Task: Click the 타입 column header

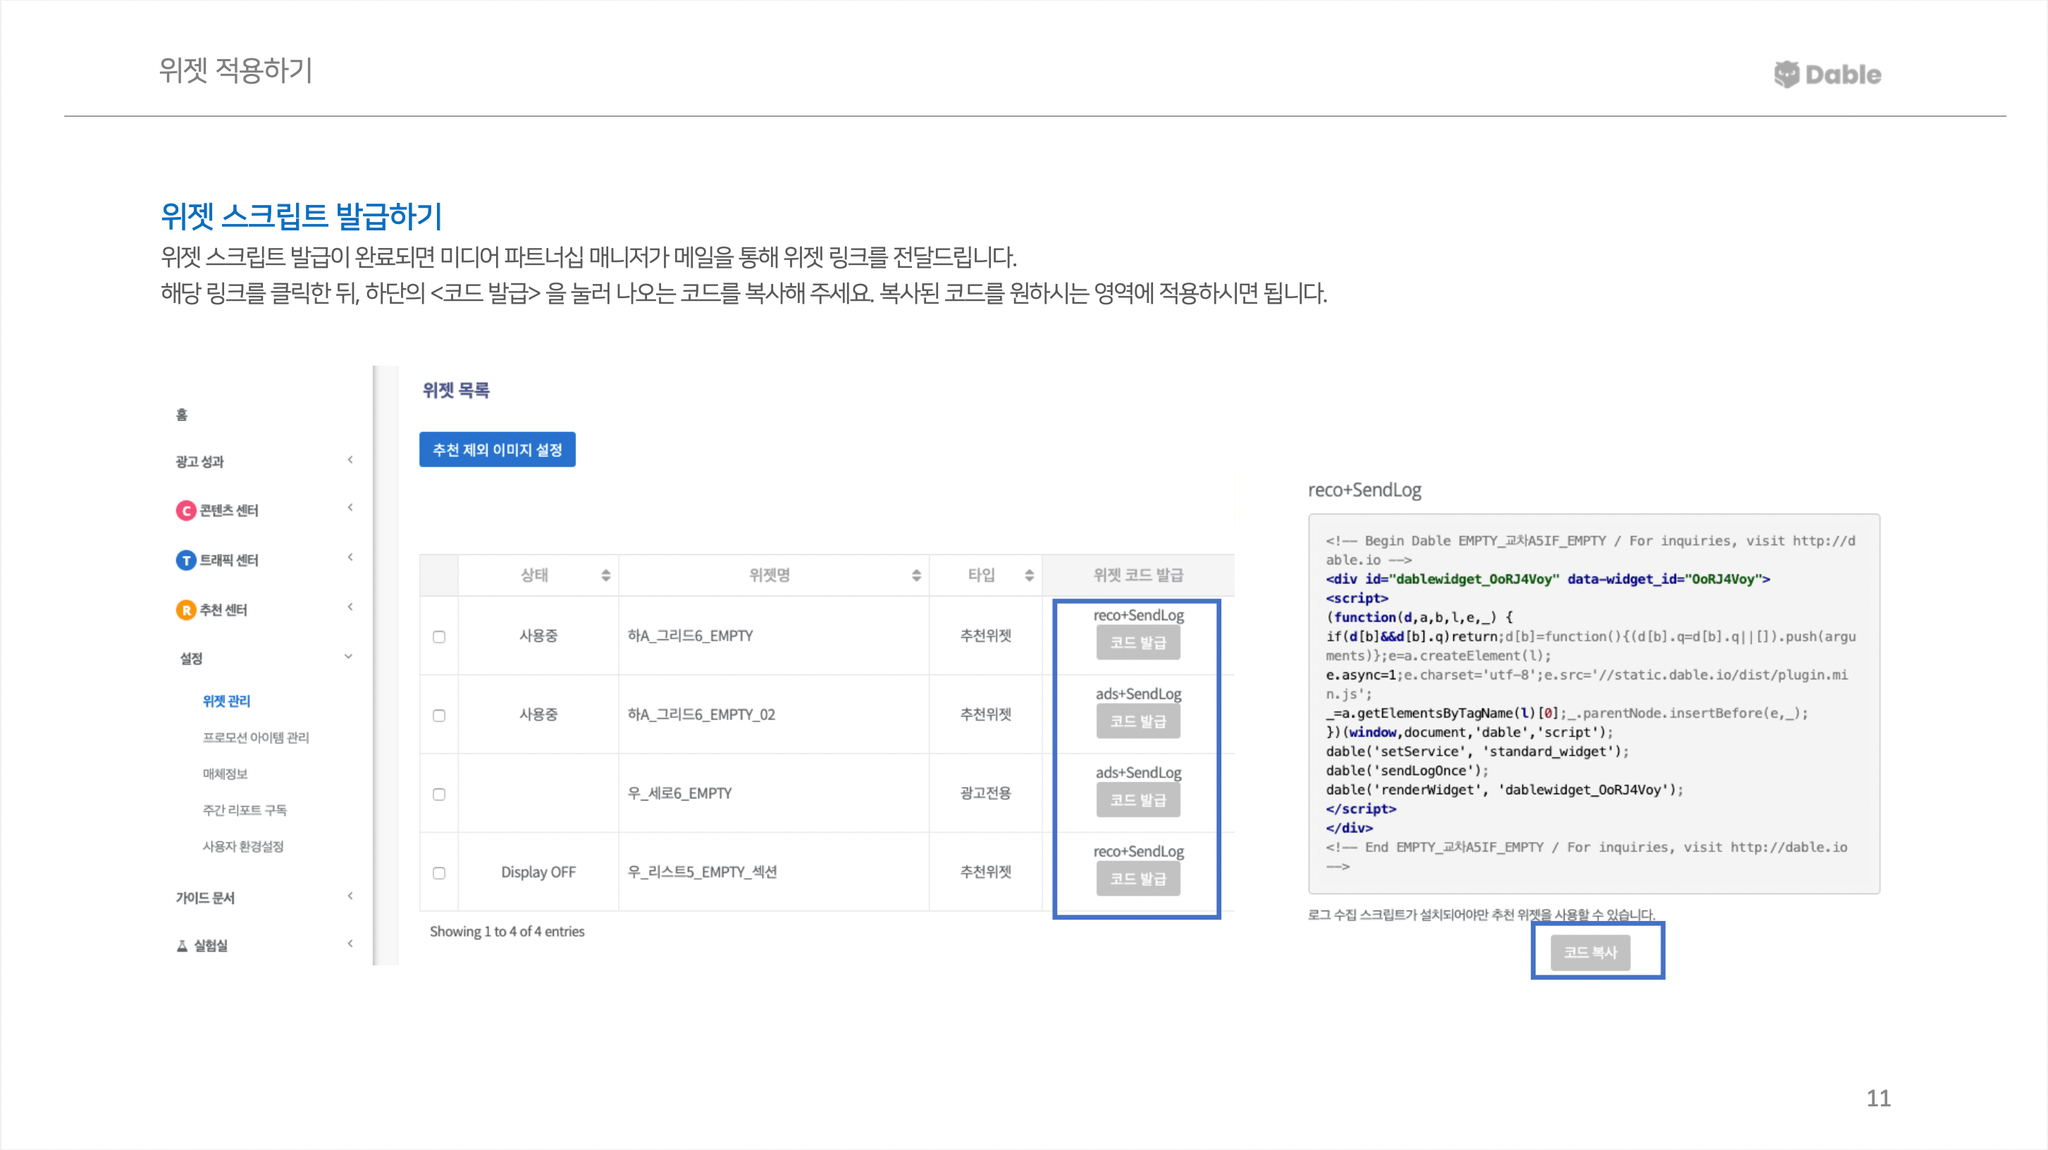Action: pos(985,575)
